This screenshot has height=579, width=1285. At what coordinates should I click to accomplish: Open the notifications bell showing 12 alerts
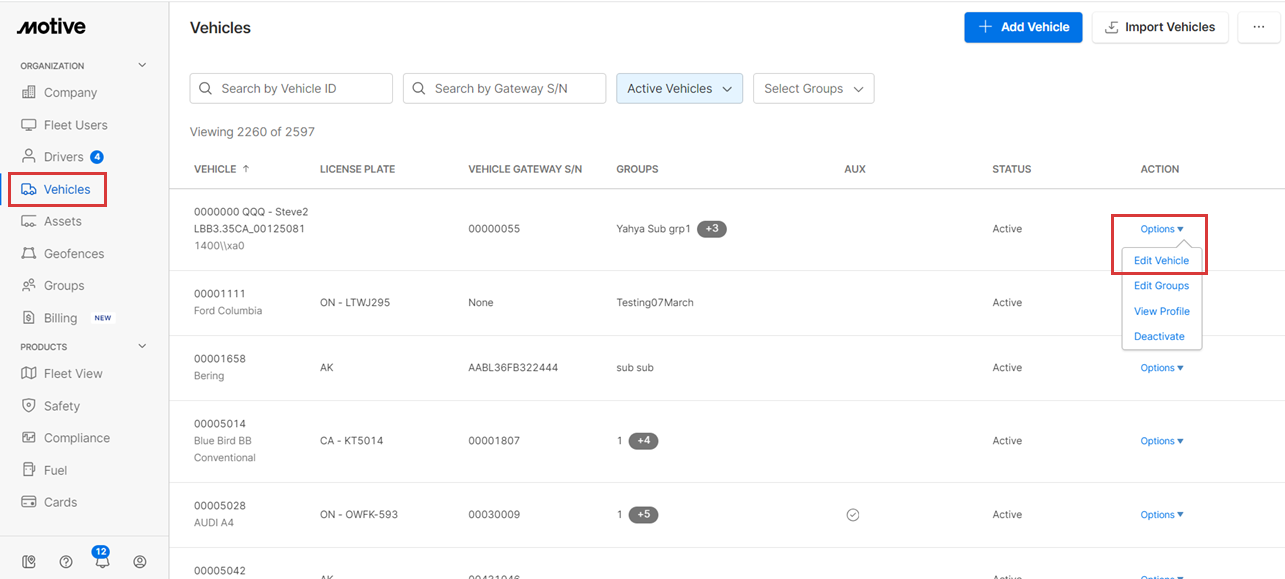pyautogui.click(x=102, y=561)
